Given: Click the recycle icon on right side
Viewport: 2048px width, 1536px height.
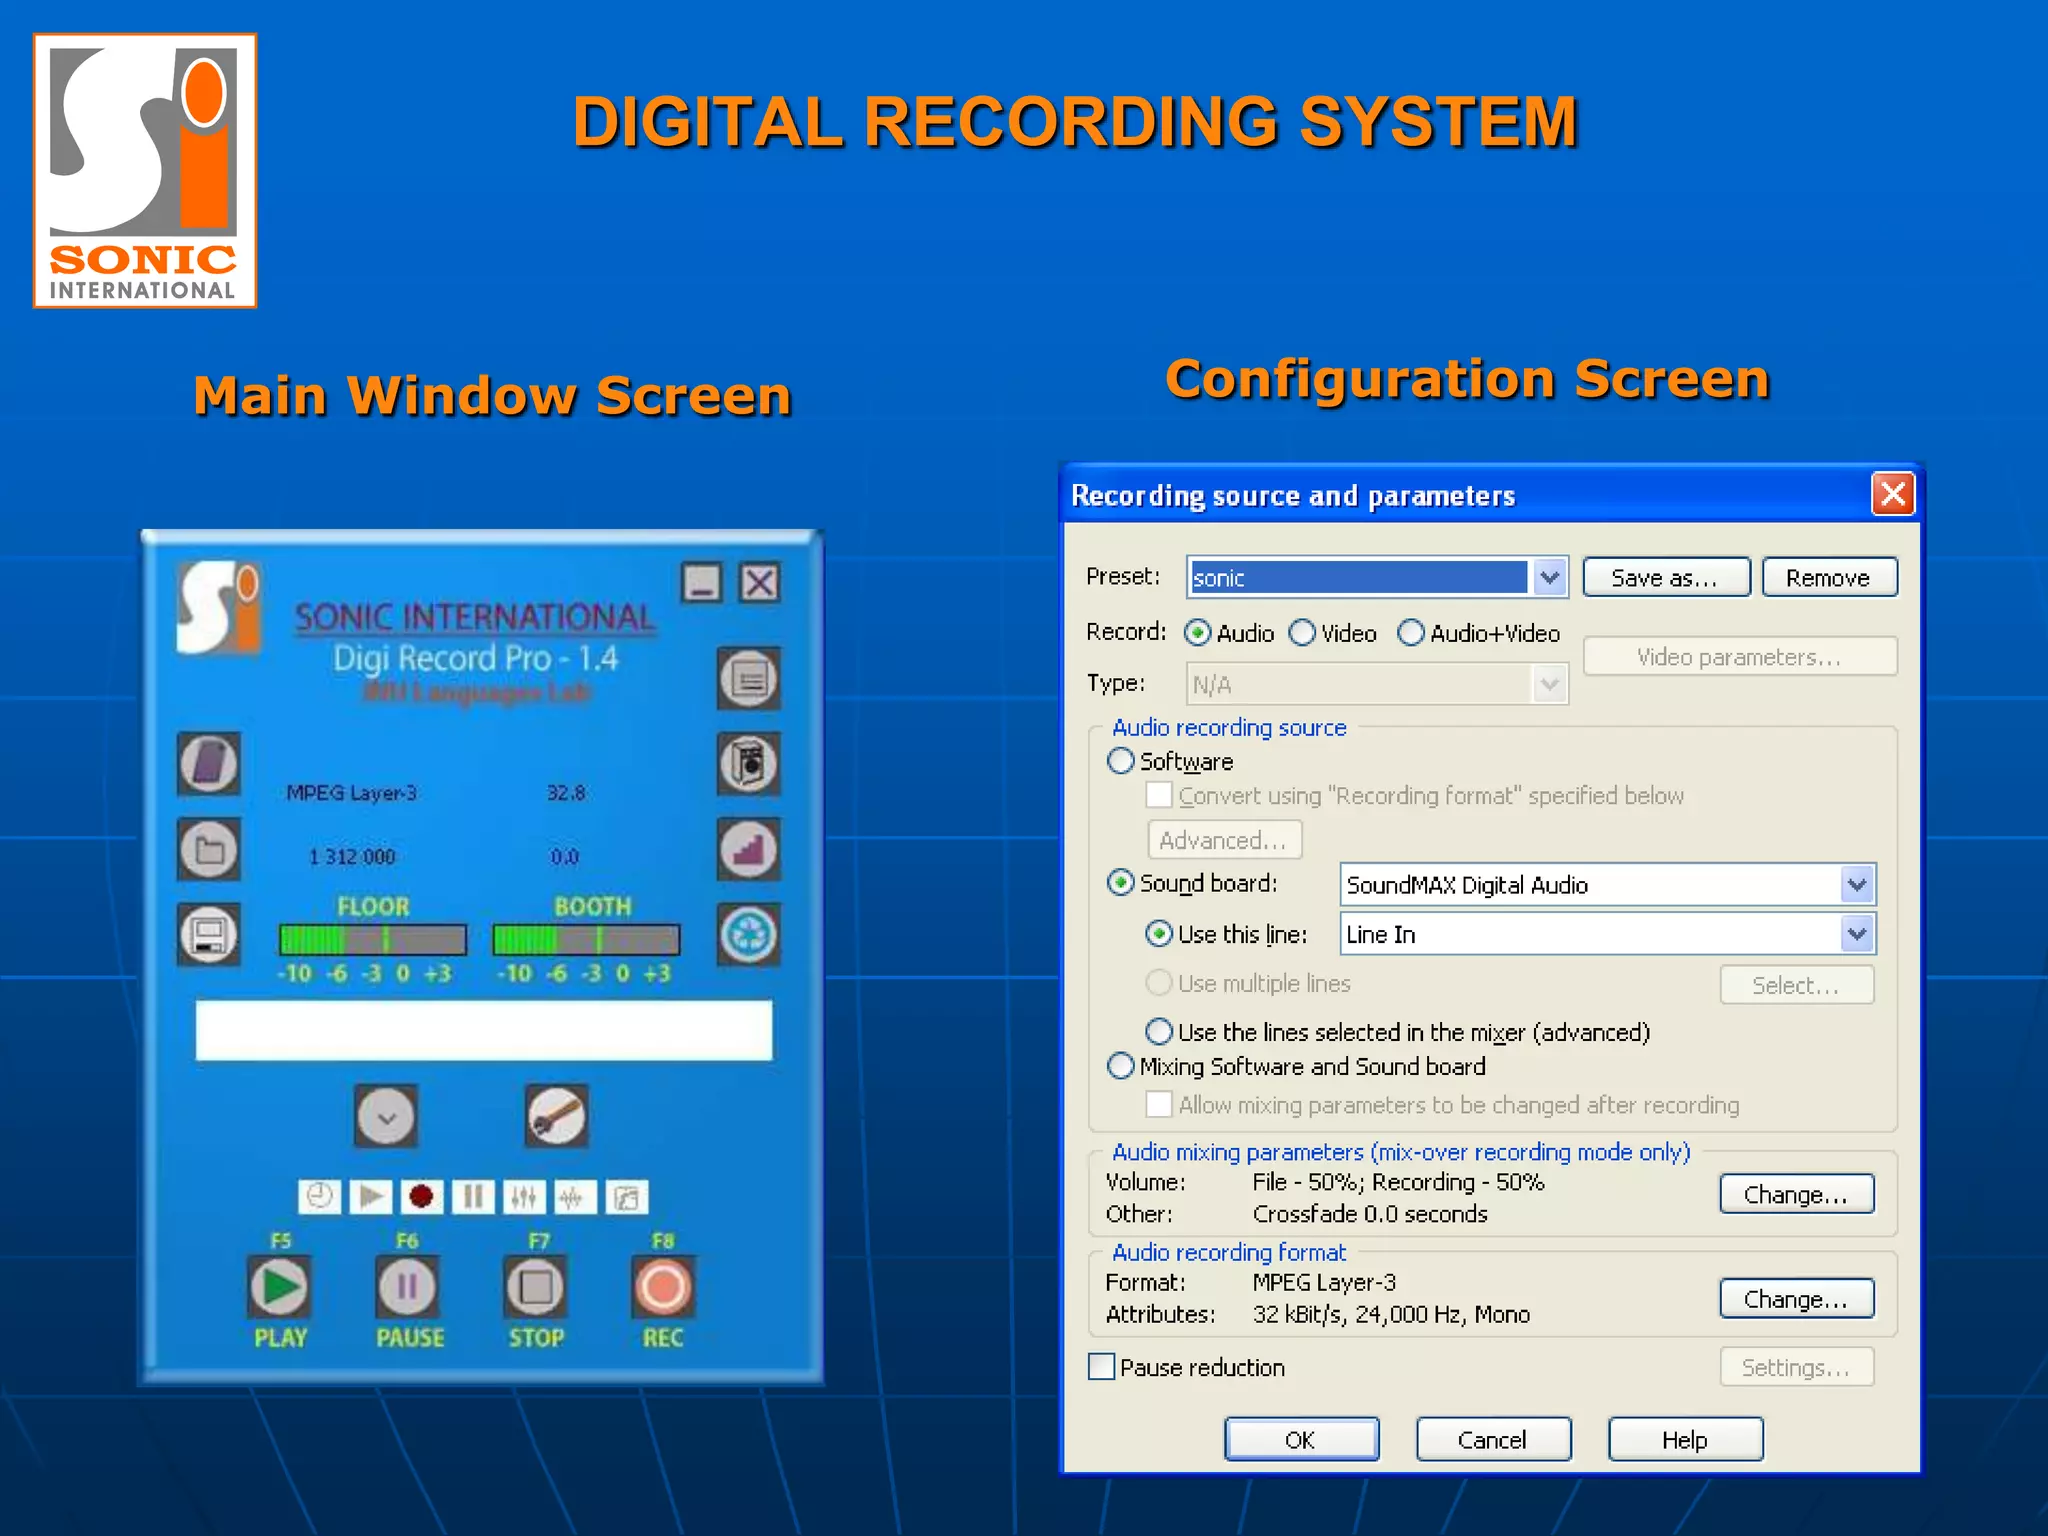Looking at the screenshot, I should [x=748, y=935].
